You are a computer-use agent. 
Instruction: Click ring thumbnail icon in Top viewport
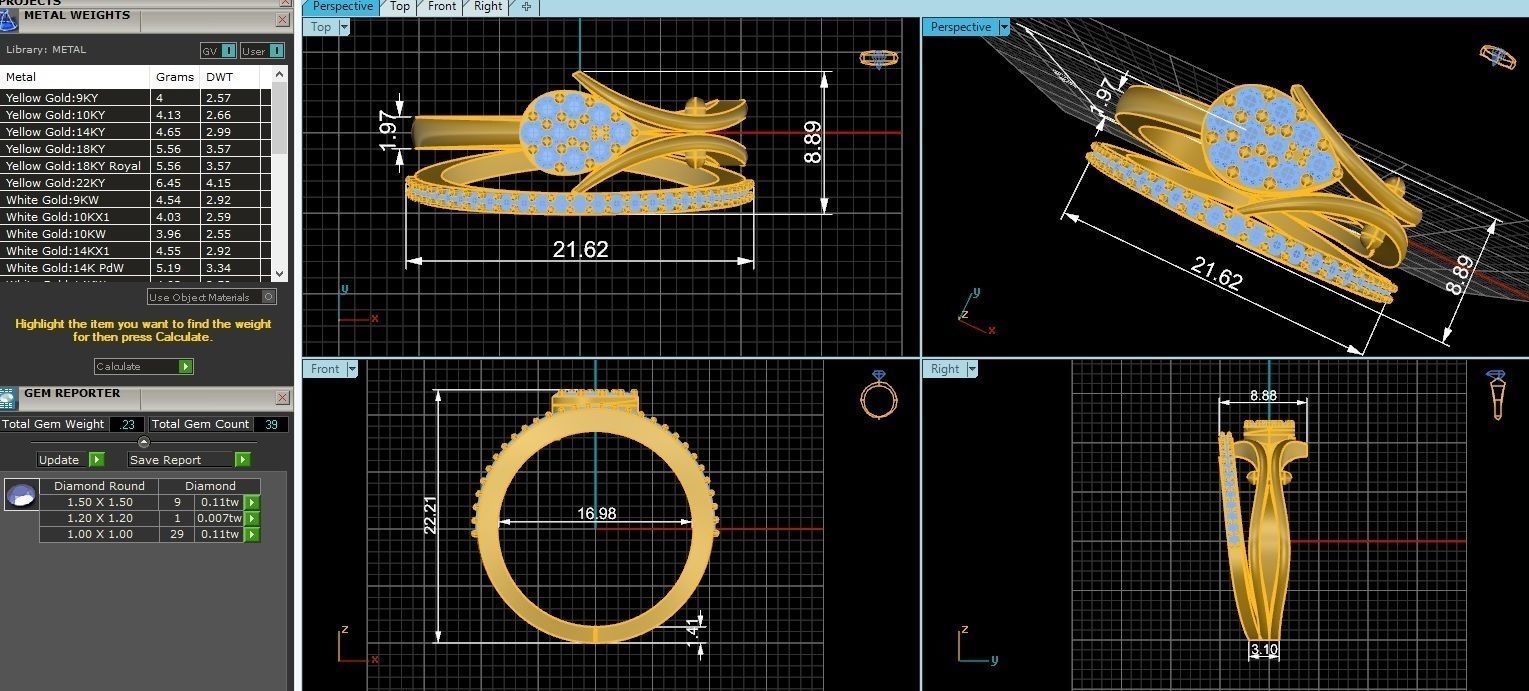coord(879,59)
